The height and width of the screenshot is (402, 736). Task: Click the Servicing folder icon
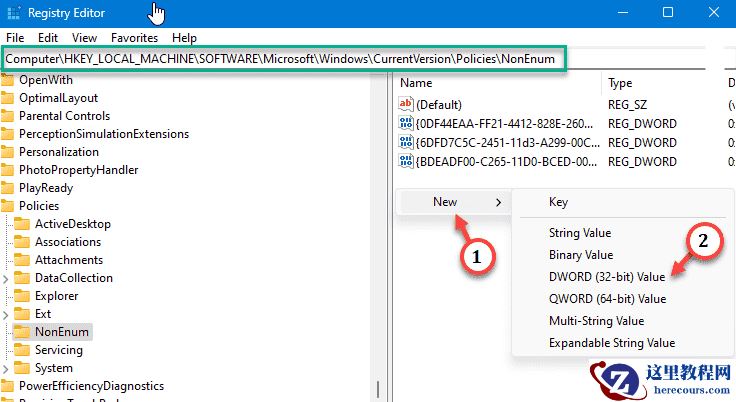[22, 350]
